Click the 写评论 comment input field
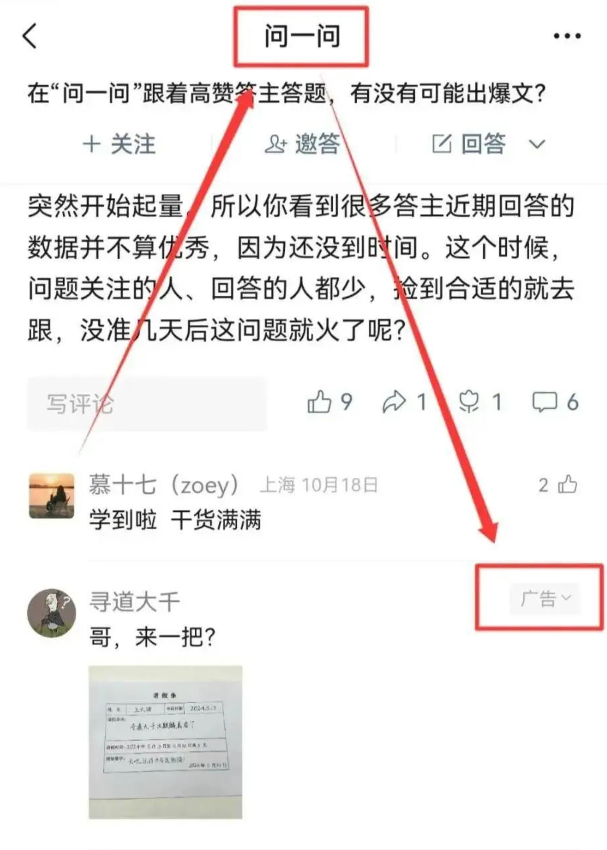Screen dimensions: 607x850 (147, 404)
